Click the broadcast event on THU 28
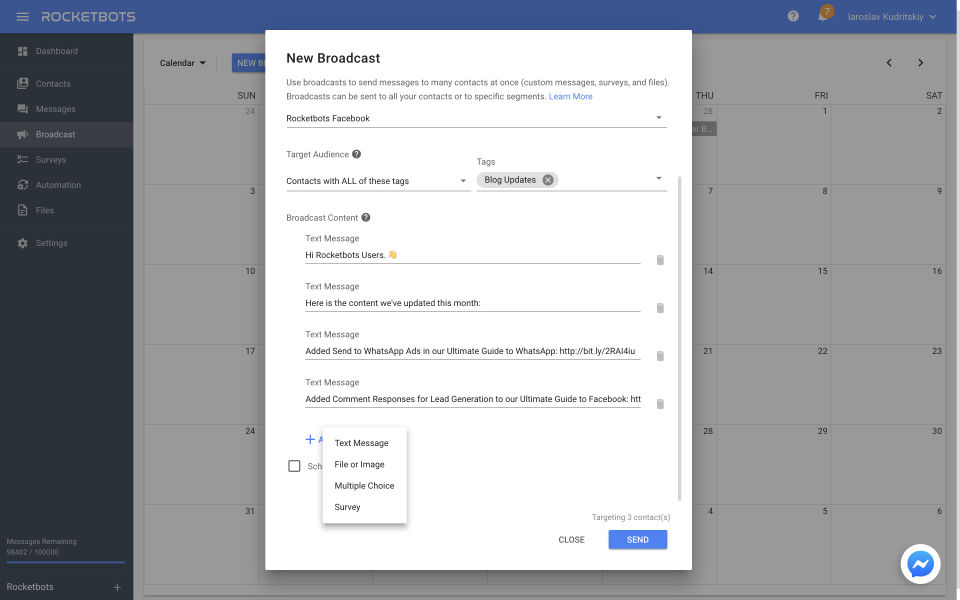Image resolution: width=960 pixels, height=600 pixels. click(704, 129)
